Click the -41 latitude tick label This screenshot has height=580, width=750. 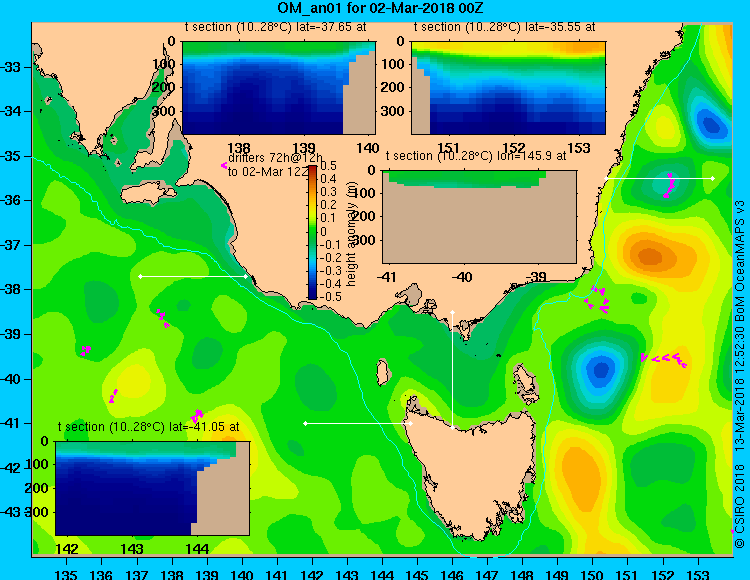tap(11, 423)
